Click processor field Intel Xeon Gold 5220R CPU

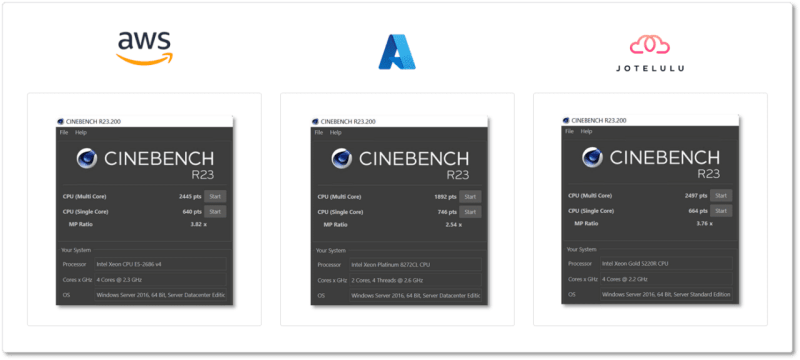tap(666, 264)
